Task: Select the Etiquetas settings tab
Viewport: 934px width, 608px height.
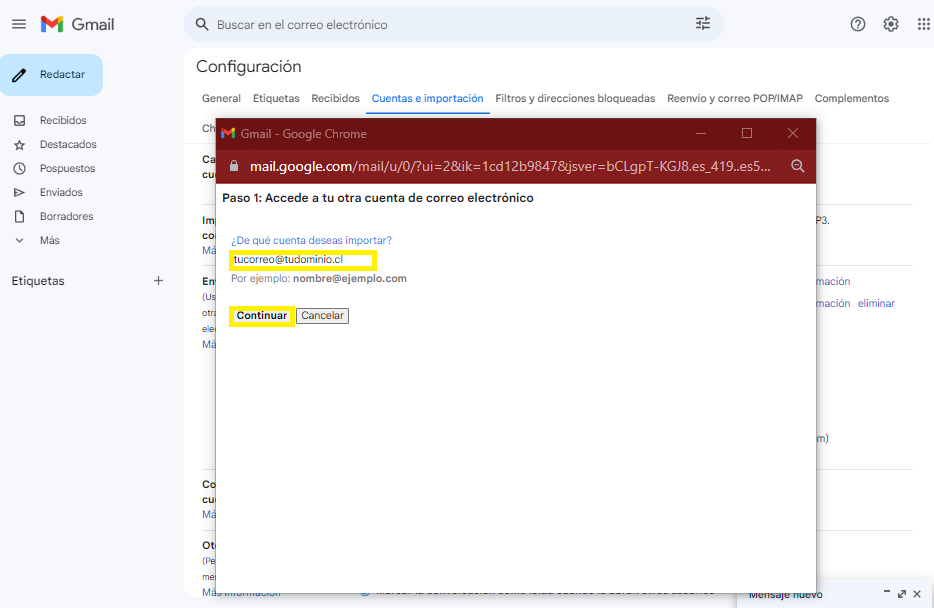Action: point(276,98)
